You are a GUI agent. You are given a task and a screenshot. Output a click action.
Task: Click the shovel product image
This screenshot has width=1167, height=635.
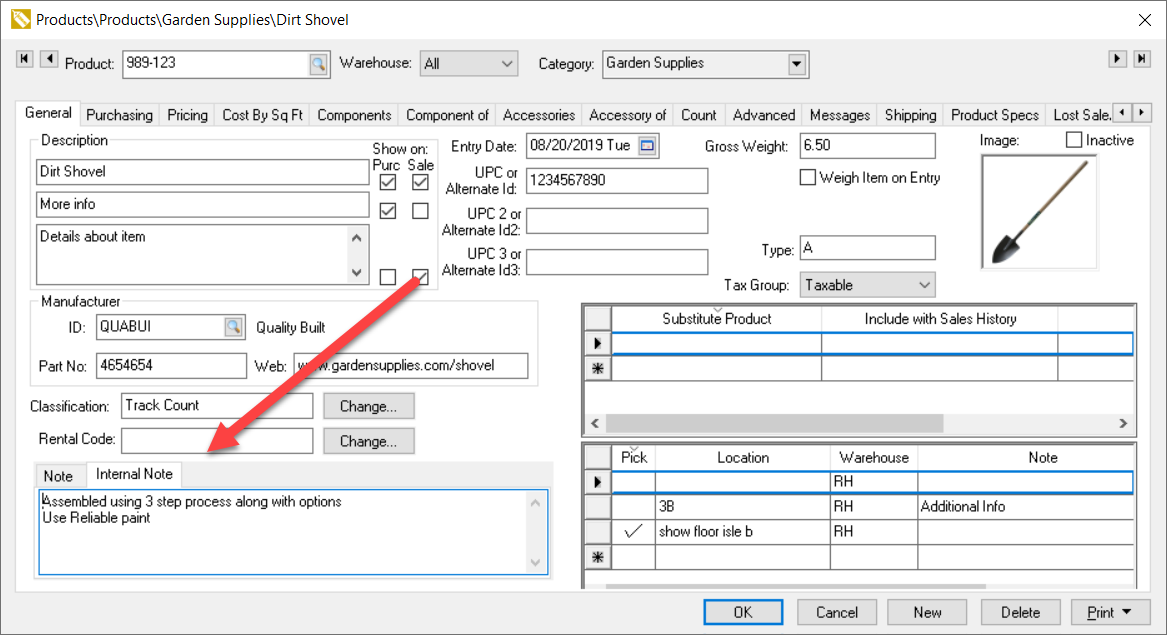1039,212
